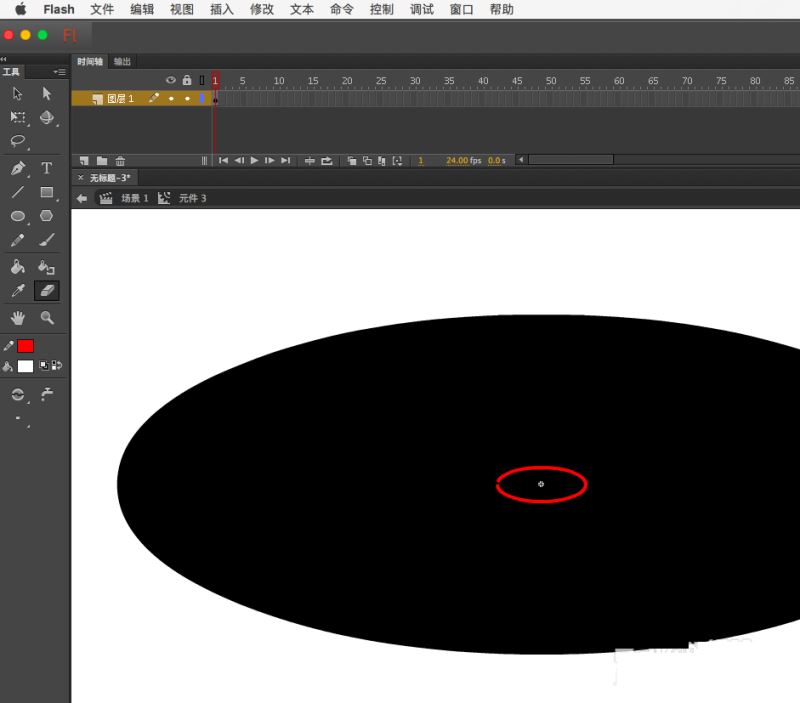Click the active Eraser tool
The height and width of the screenshot is (703, 800).
pos(46,291)
